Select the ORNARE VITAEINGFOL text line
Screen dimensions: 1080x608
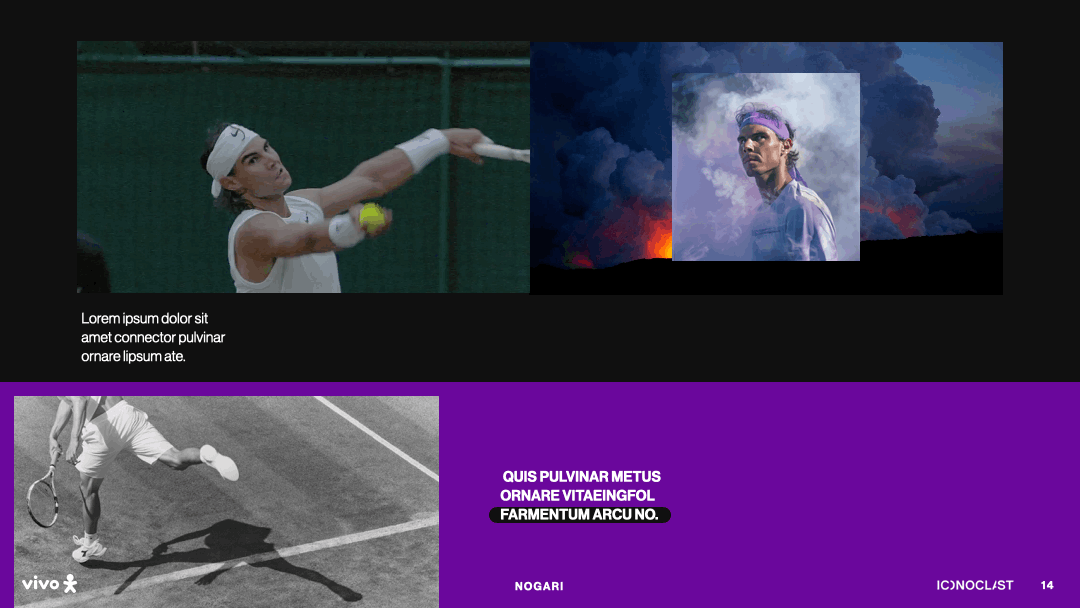click(577, 495)
